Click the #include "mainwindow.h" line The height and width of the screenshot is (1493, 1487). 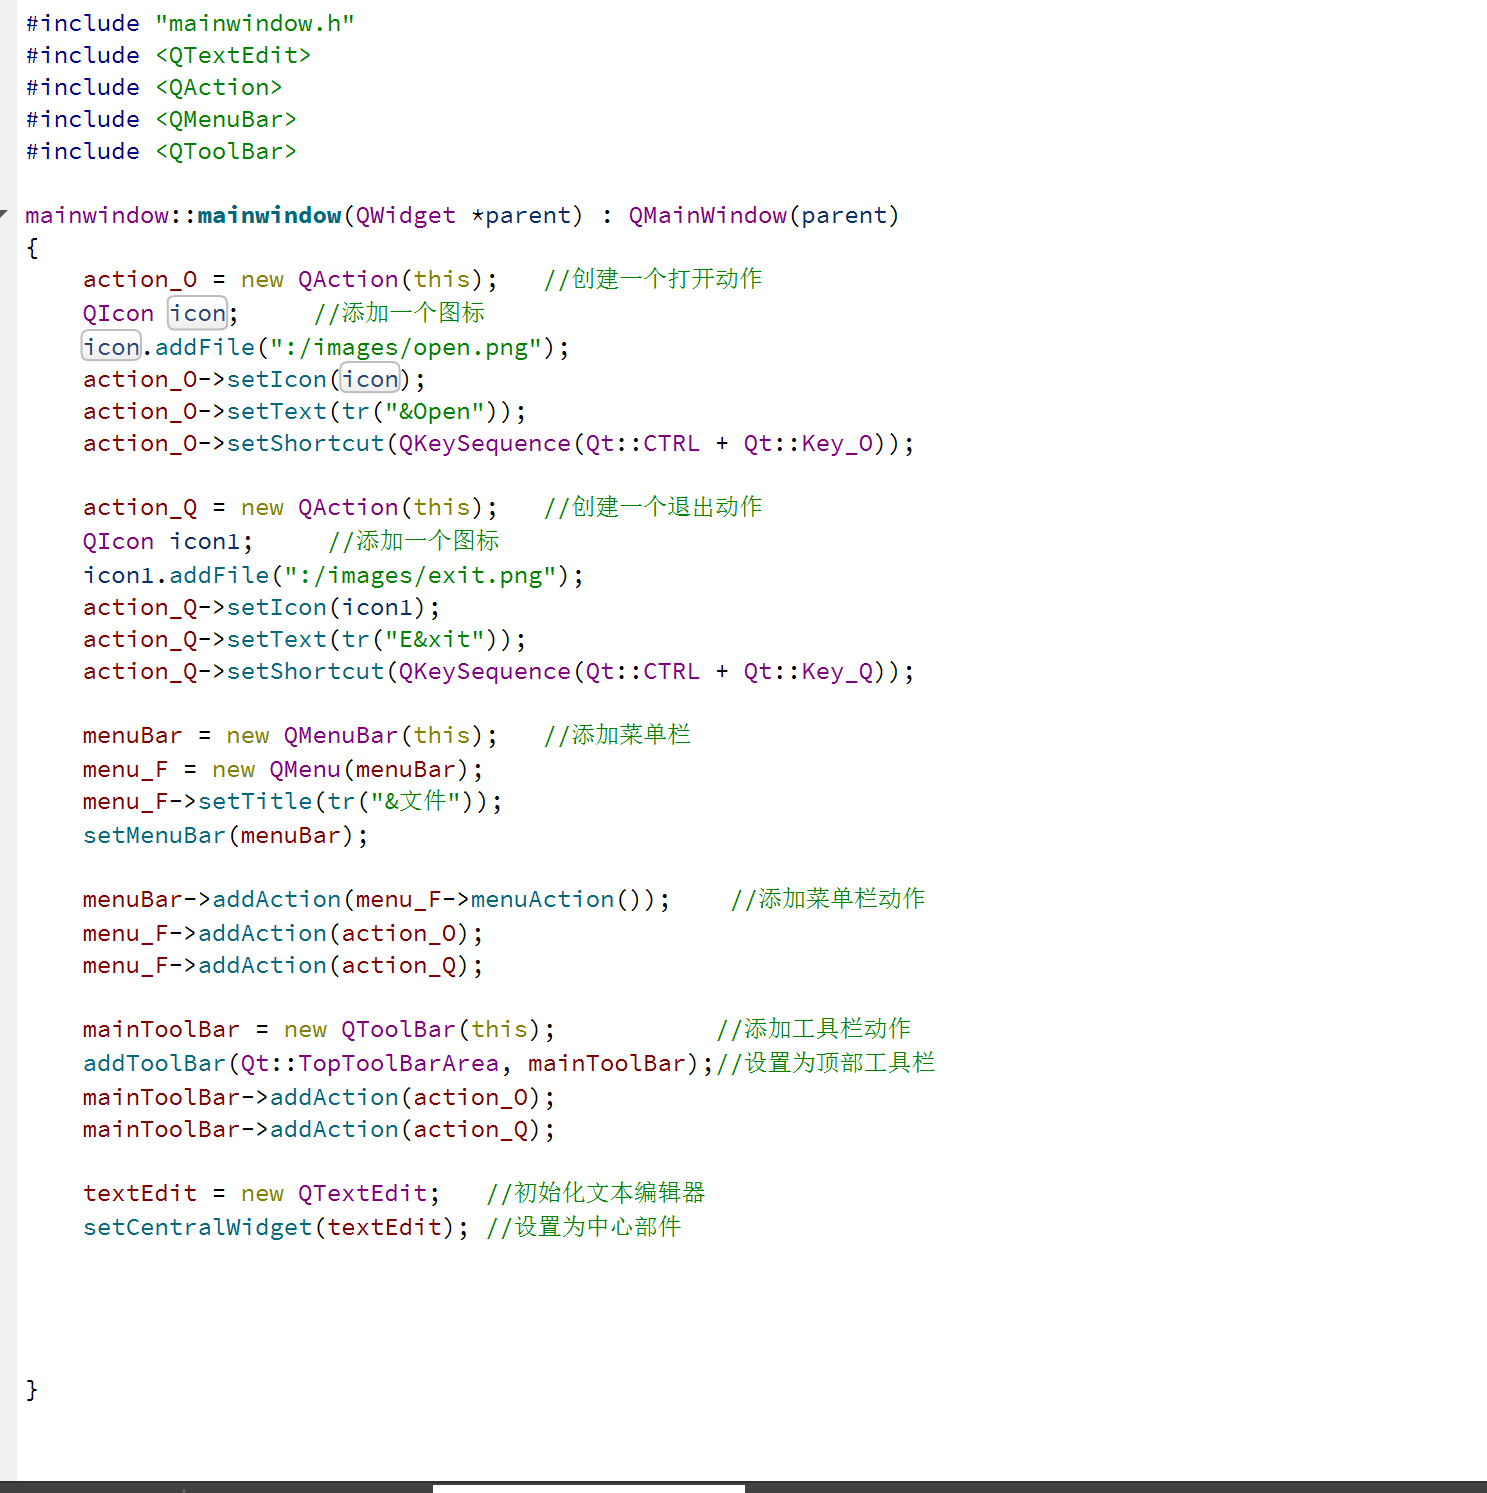pos(190,23)
